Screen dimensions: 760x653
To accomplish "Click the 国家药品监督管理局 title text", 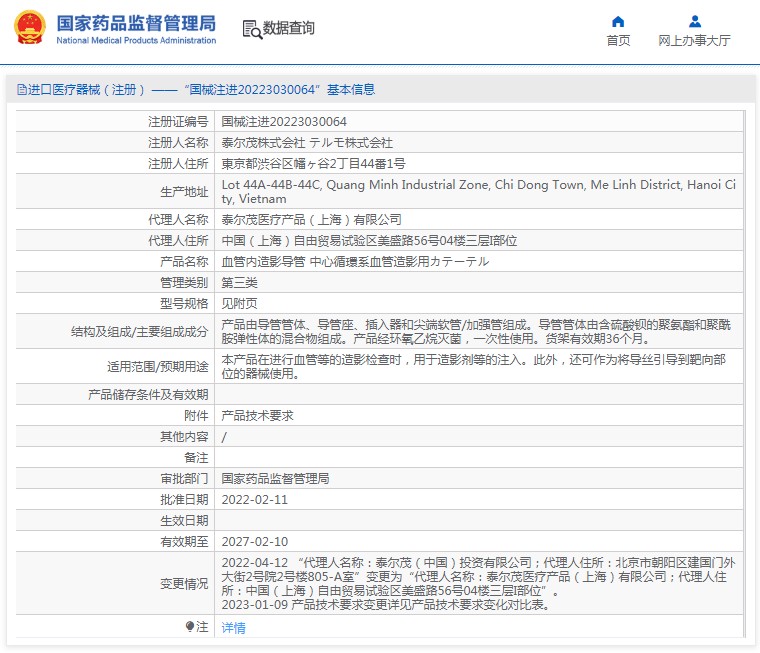I will [x=135, y=22].
